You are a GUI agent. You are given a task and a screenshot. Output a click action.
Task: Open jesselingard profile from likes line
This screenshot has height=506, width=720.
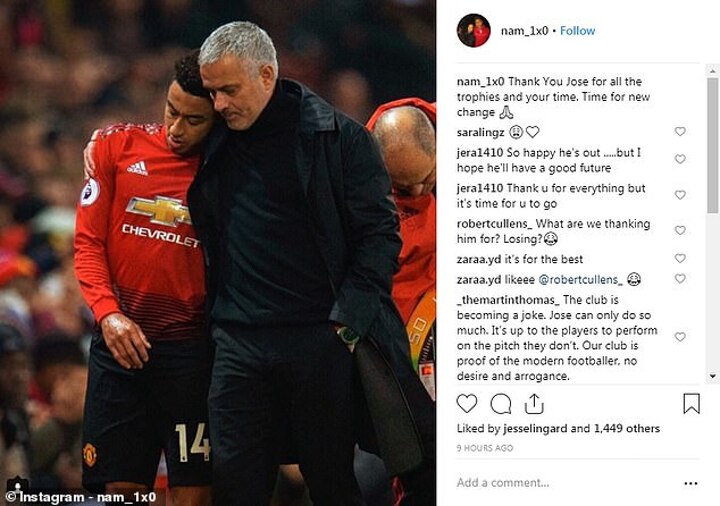tap(535, 428)
